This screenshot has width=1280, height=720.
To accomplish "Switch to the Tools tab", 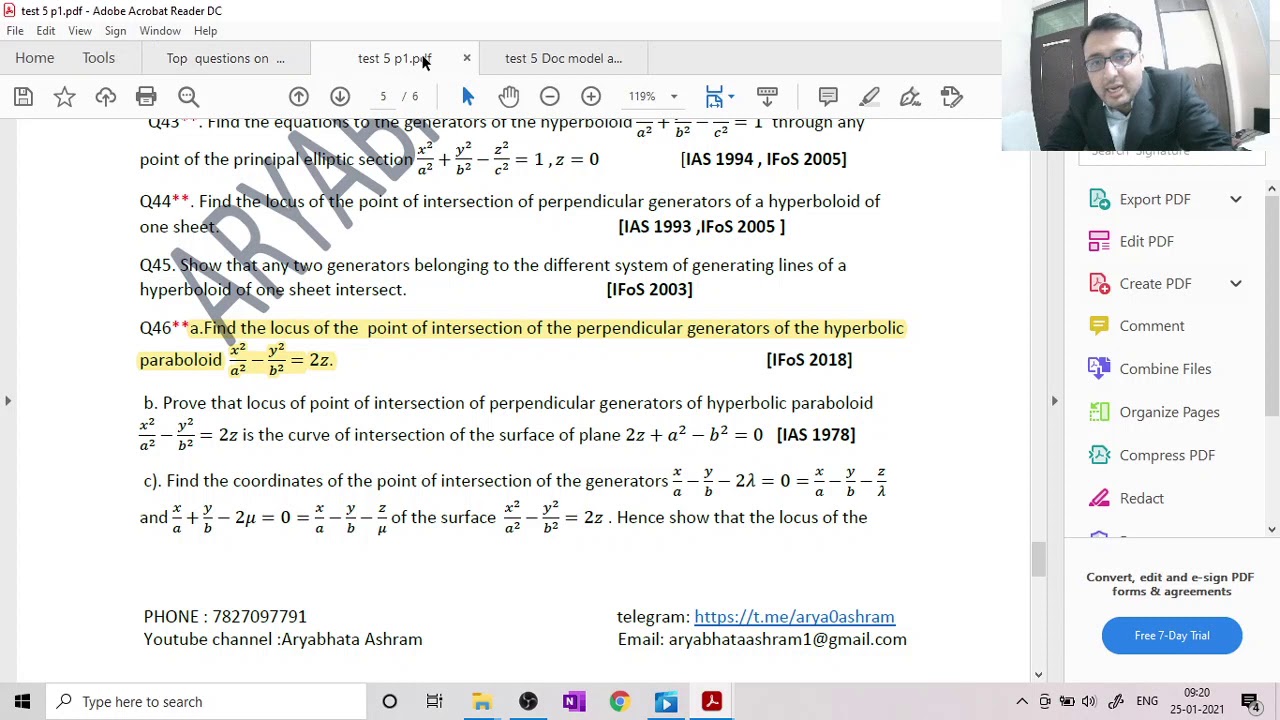I will (x=99, y=58).
